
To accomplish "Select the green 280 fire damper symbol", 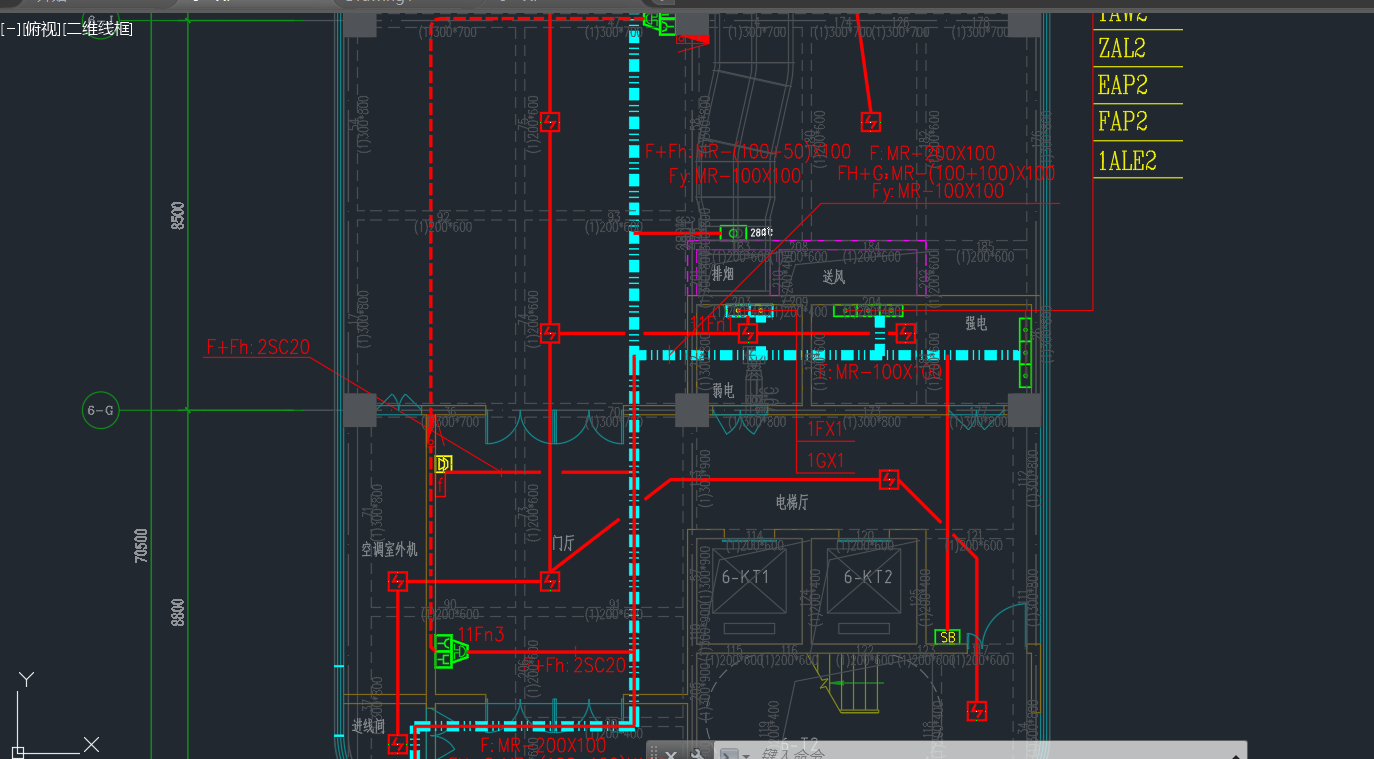I will coord(733,233).
